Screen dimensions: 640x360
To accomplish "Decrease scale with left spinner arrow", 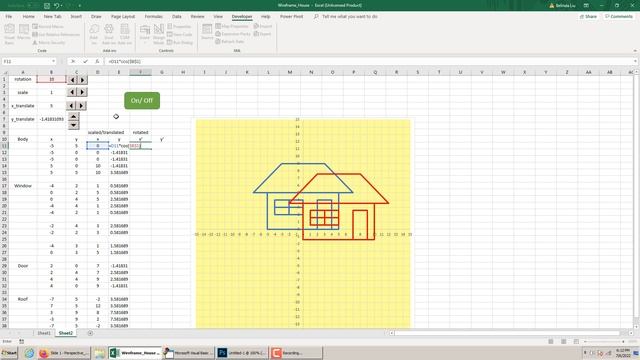I will [x=72, y=92].
